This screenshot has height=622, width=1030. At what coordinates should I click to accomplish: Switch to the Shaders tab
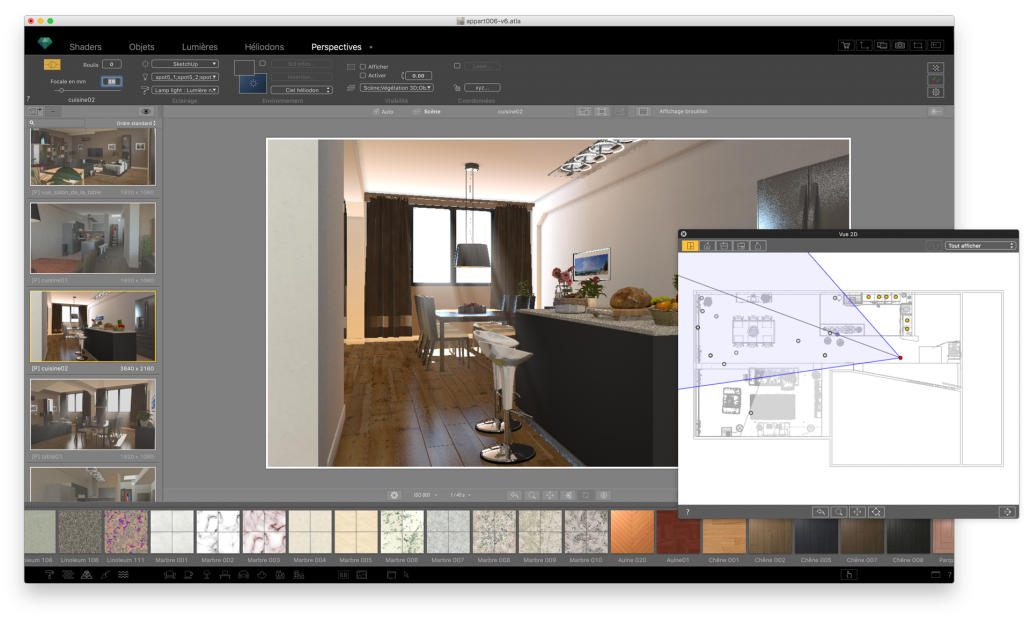pos(85,47)
